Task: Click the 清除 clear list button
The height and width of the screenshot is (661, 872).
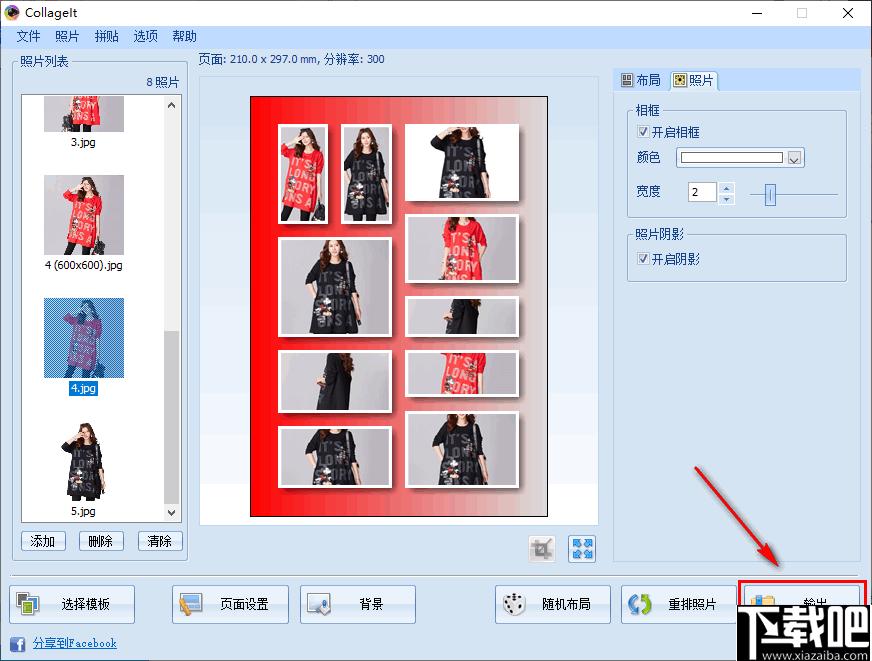Action: [x=160, y=541]
